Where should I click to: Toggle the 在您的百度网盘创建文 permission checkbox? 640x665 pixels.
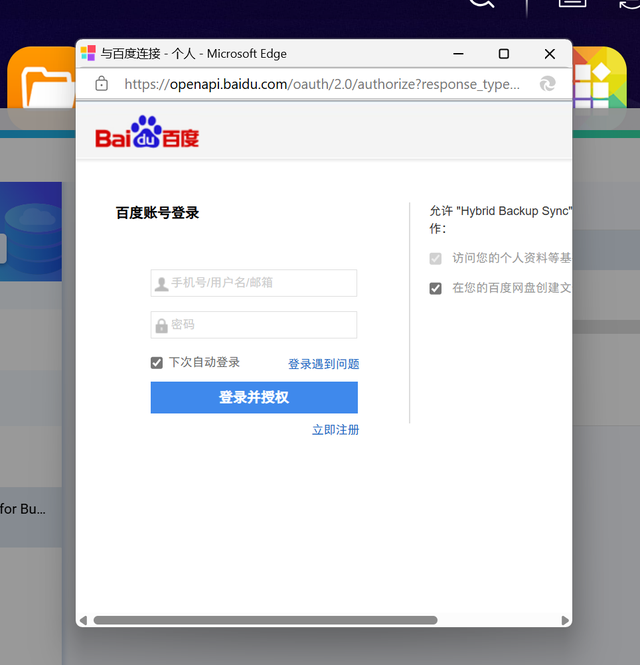(435, 288)
